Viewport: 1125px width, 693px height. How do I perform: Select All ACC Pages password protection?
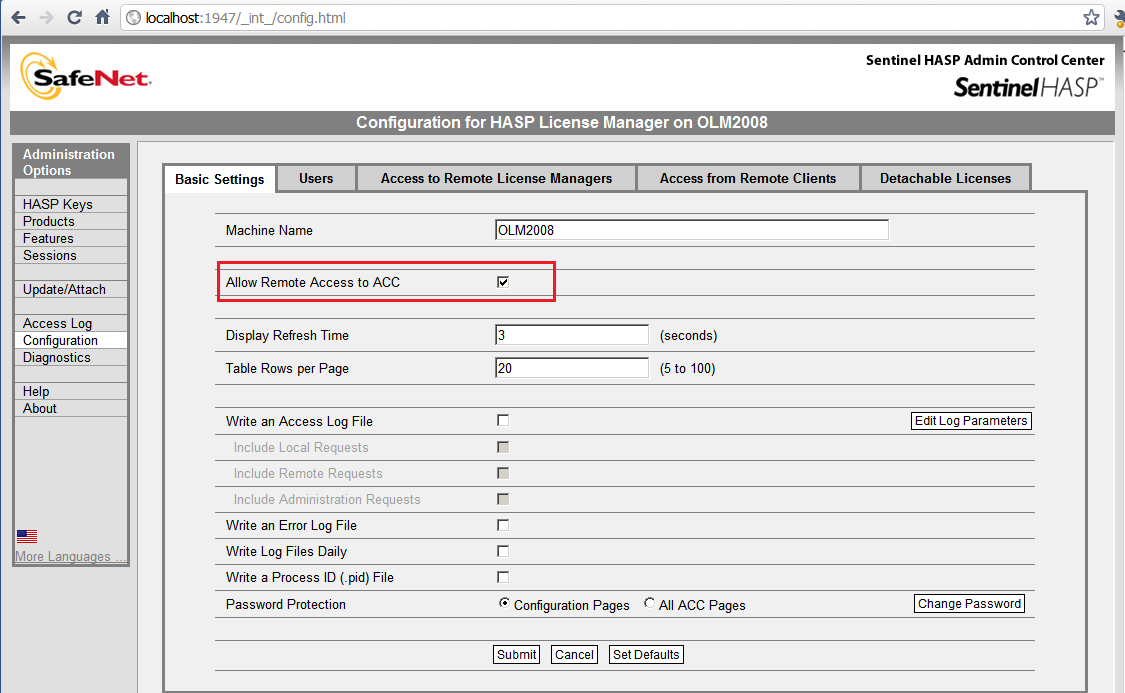coord(649,603)
